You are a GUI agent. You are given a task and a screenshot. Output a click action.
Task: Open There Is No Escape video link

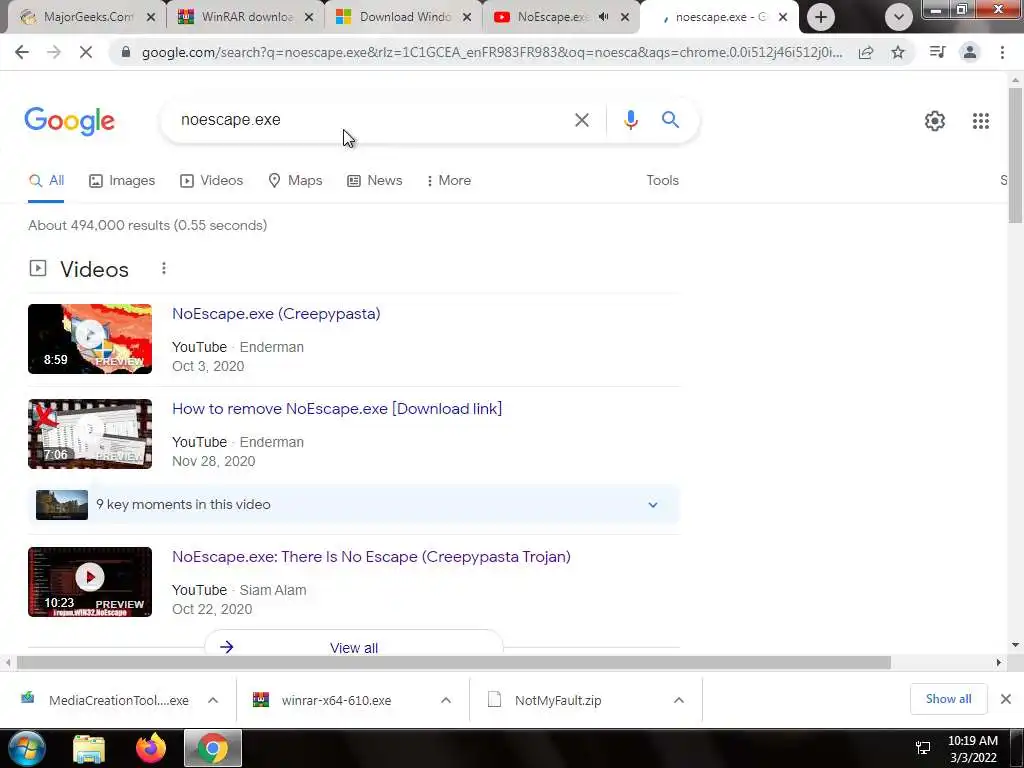[372, 557]
